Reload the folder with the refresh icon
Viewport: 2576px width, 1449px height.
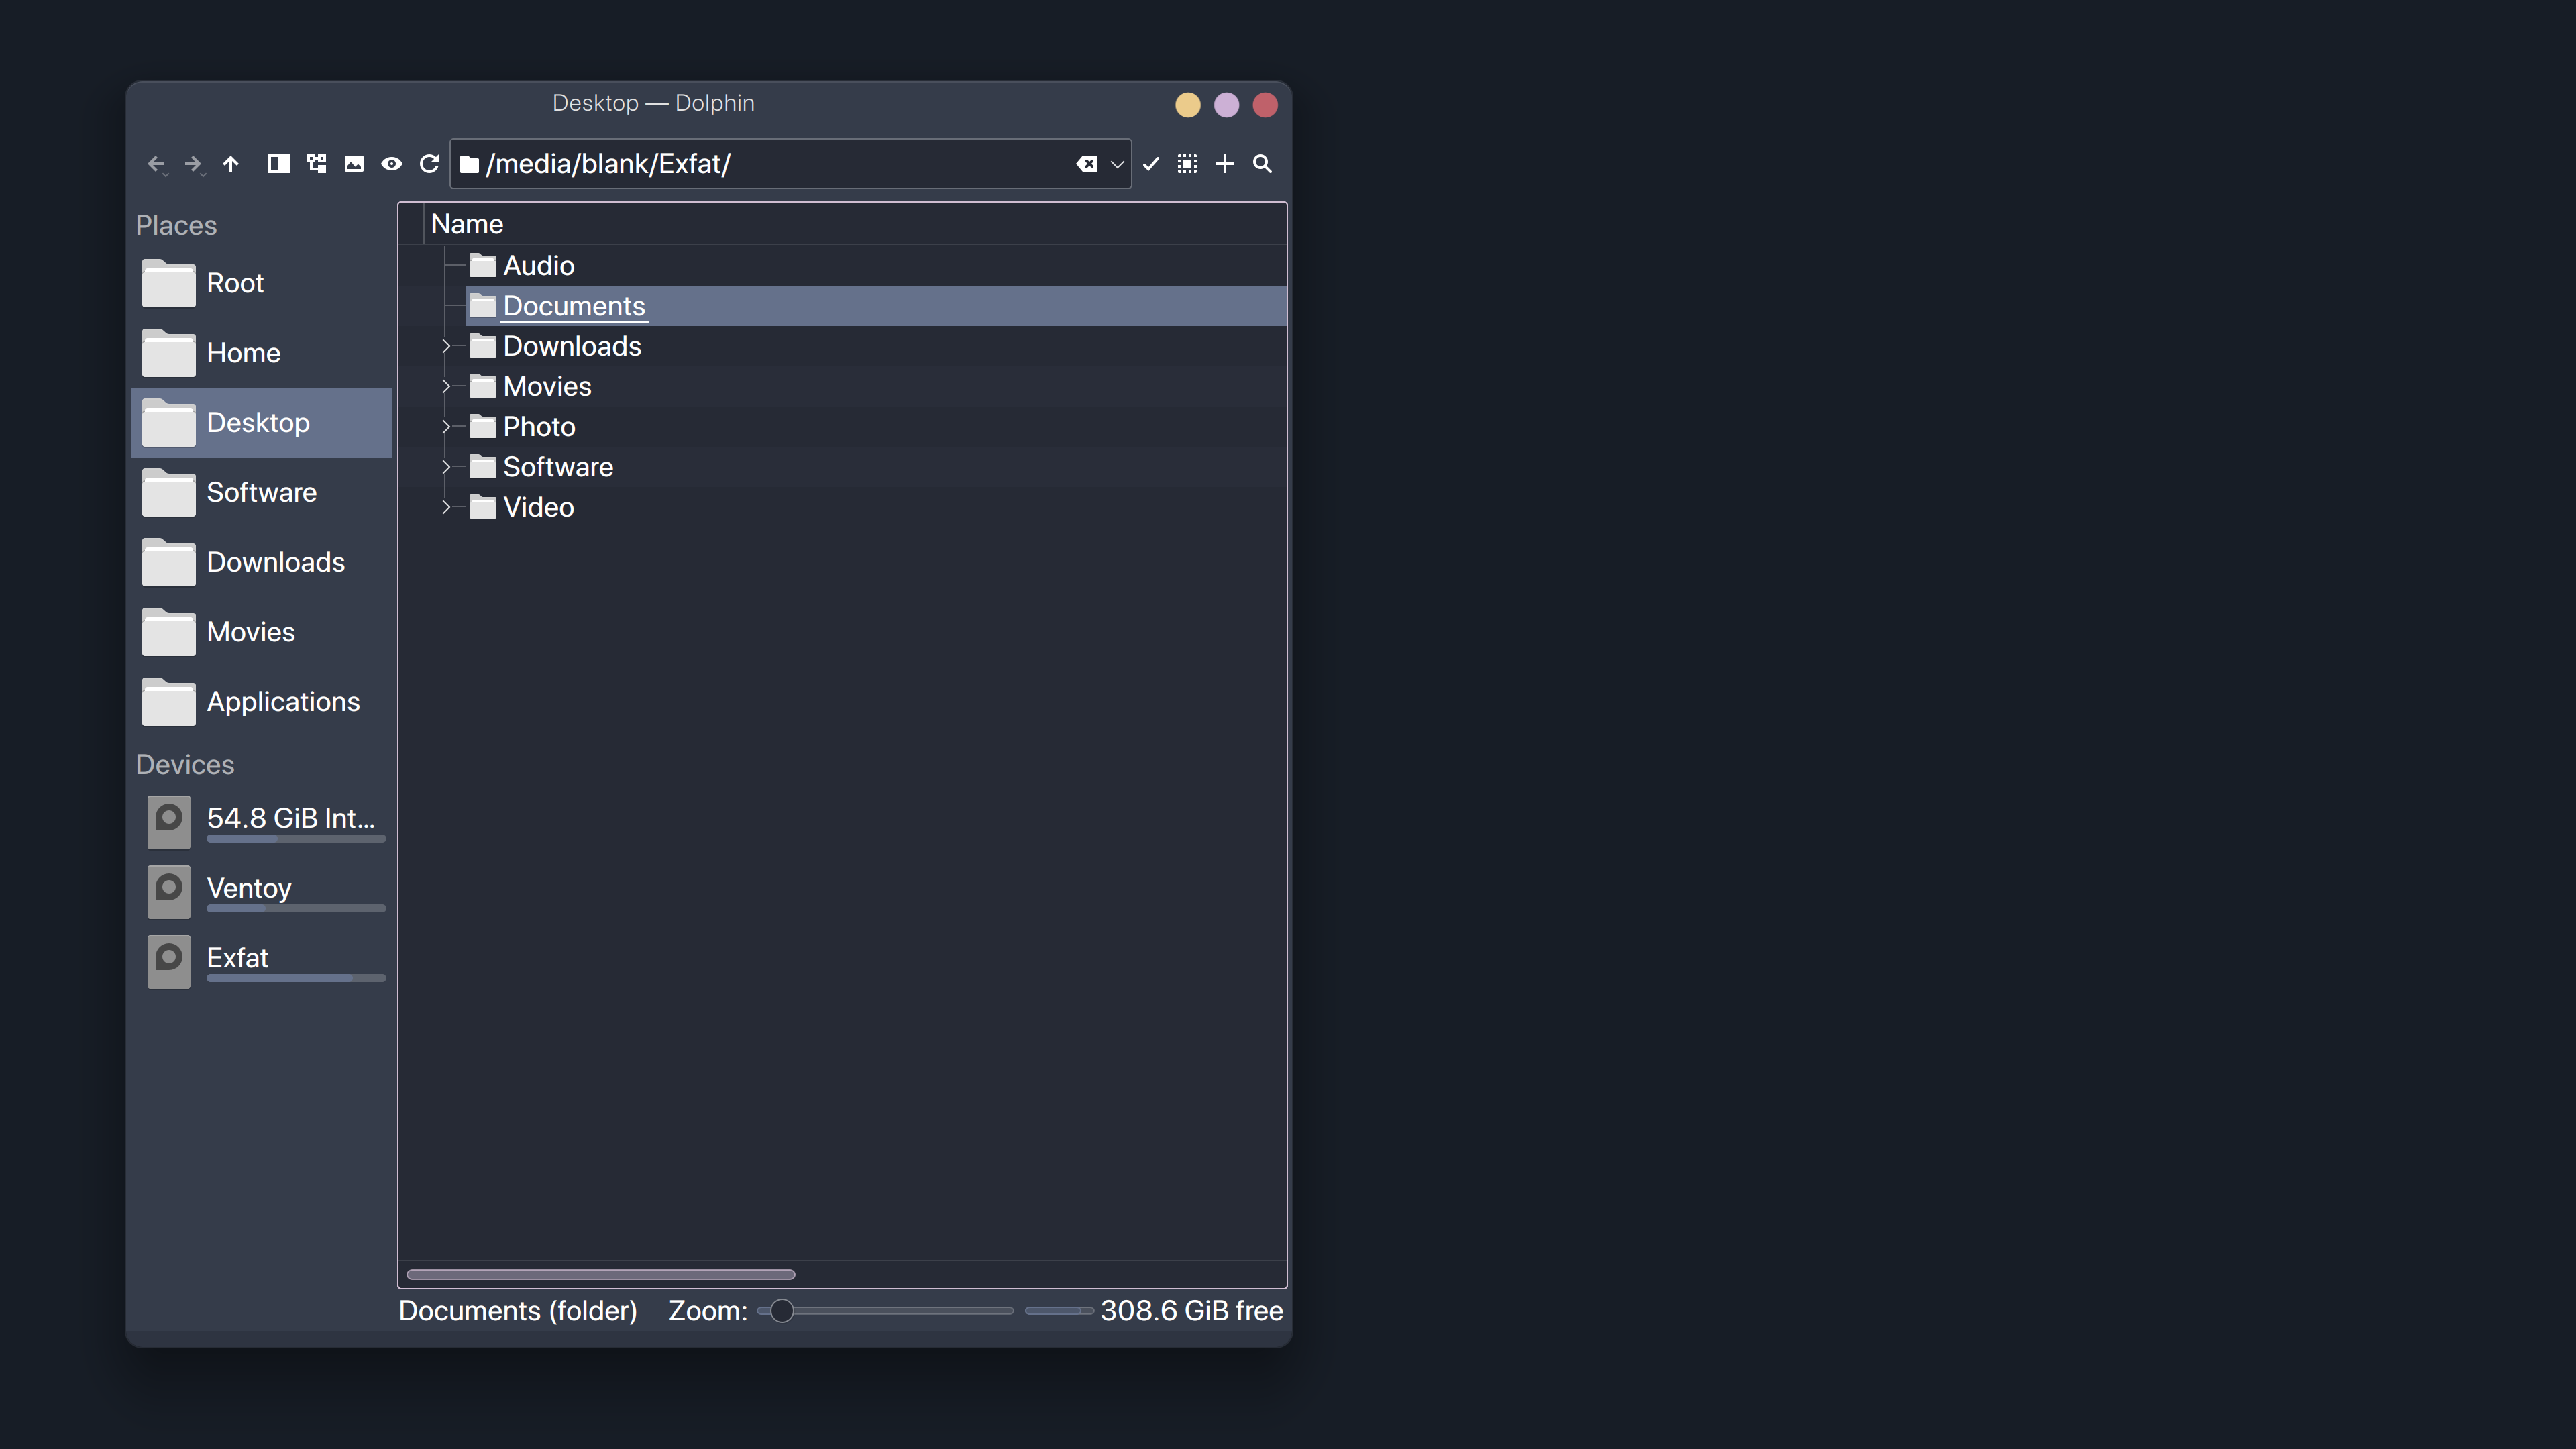tap(429, 164)
